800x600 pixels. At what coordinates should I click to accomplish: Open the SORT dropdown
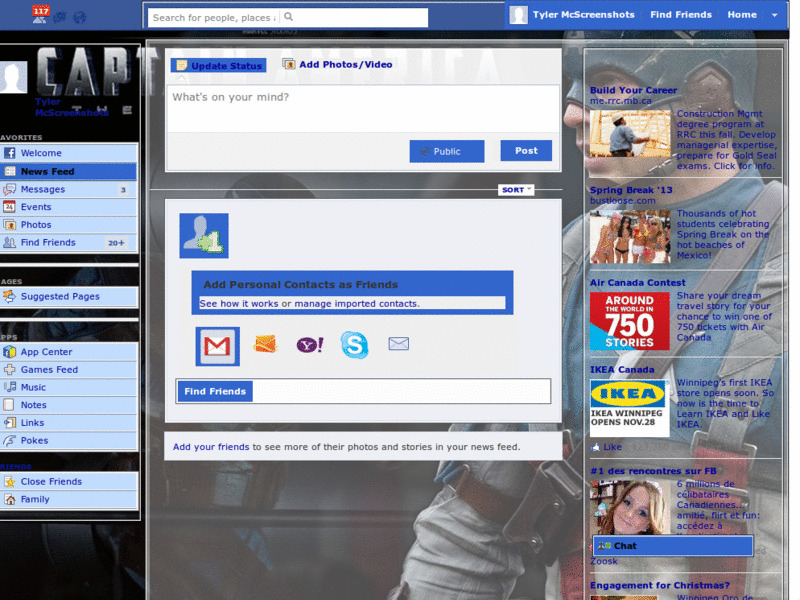(515, 190)
